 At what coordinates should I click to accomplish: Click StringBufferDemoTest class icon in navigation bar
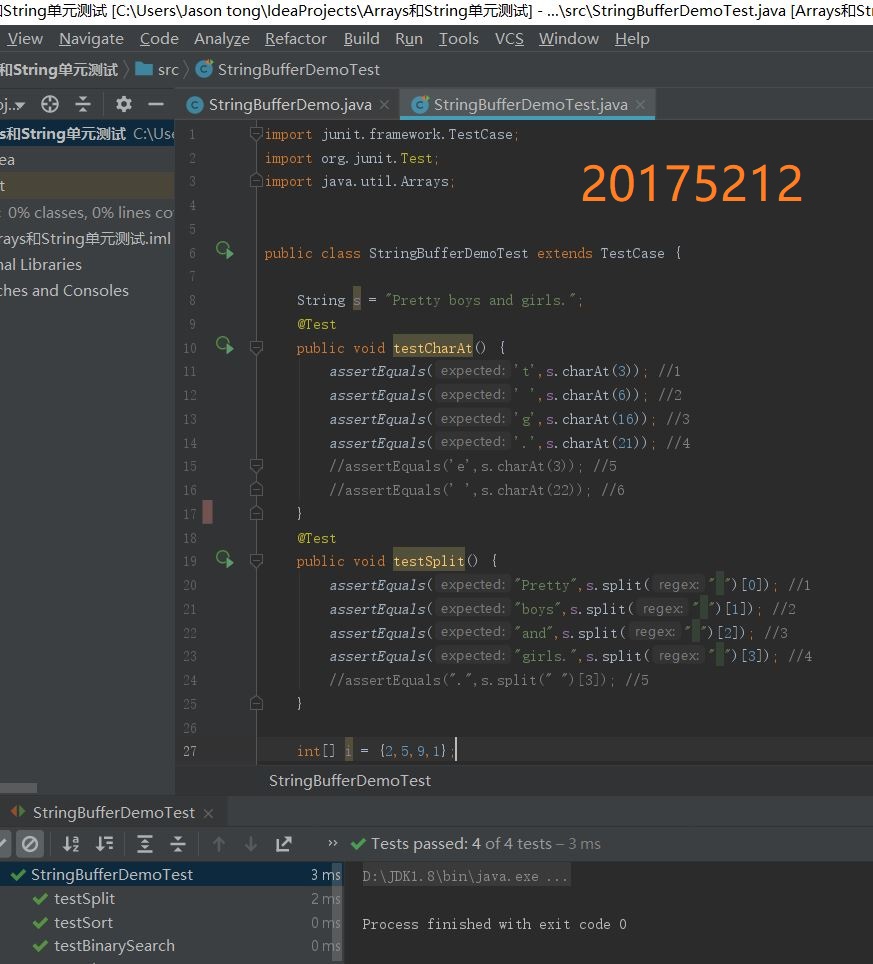pyautogui.click(x=204, y=69)
